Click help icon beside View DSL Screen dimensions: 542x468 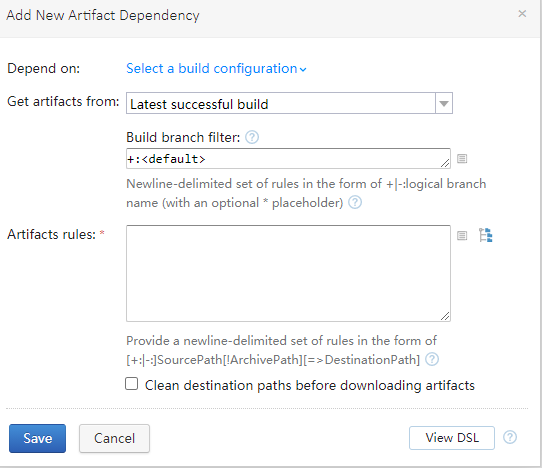pyautogui.click(x=510, y=437)
